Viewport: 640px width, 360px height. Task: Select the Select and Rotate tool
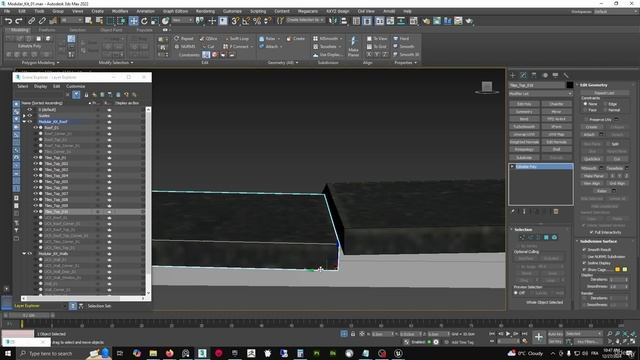(x=144, y=21)
